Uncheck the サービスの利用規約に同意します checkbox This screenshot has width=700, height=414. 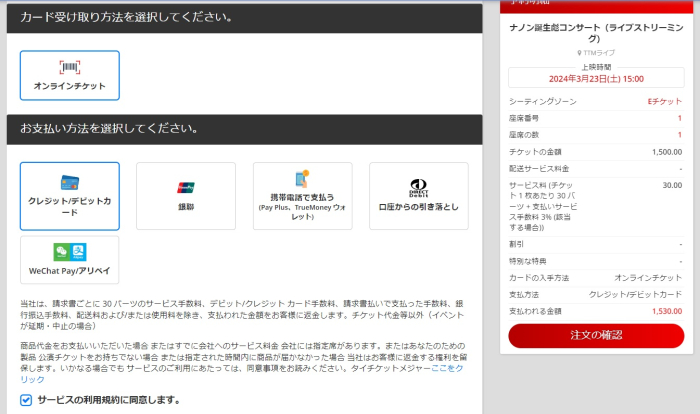(x=27, y=400)
